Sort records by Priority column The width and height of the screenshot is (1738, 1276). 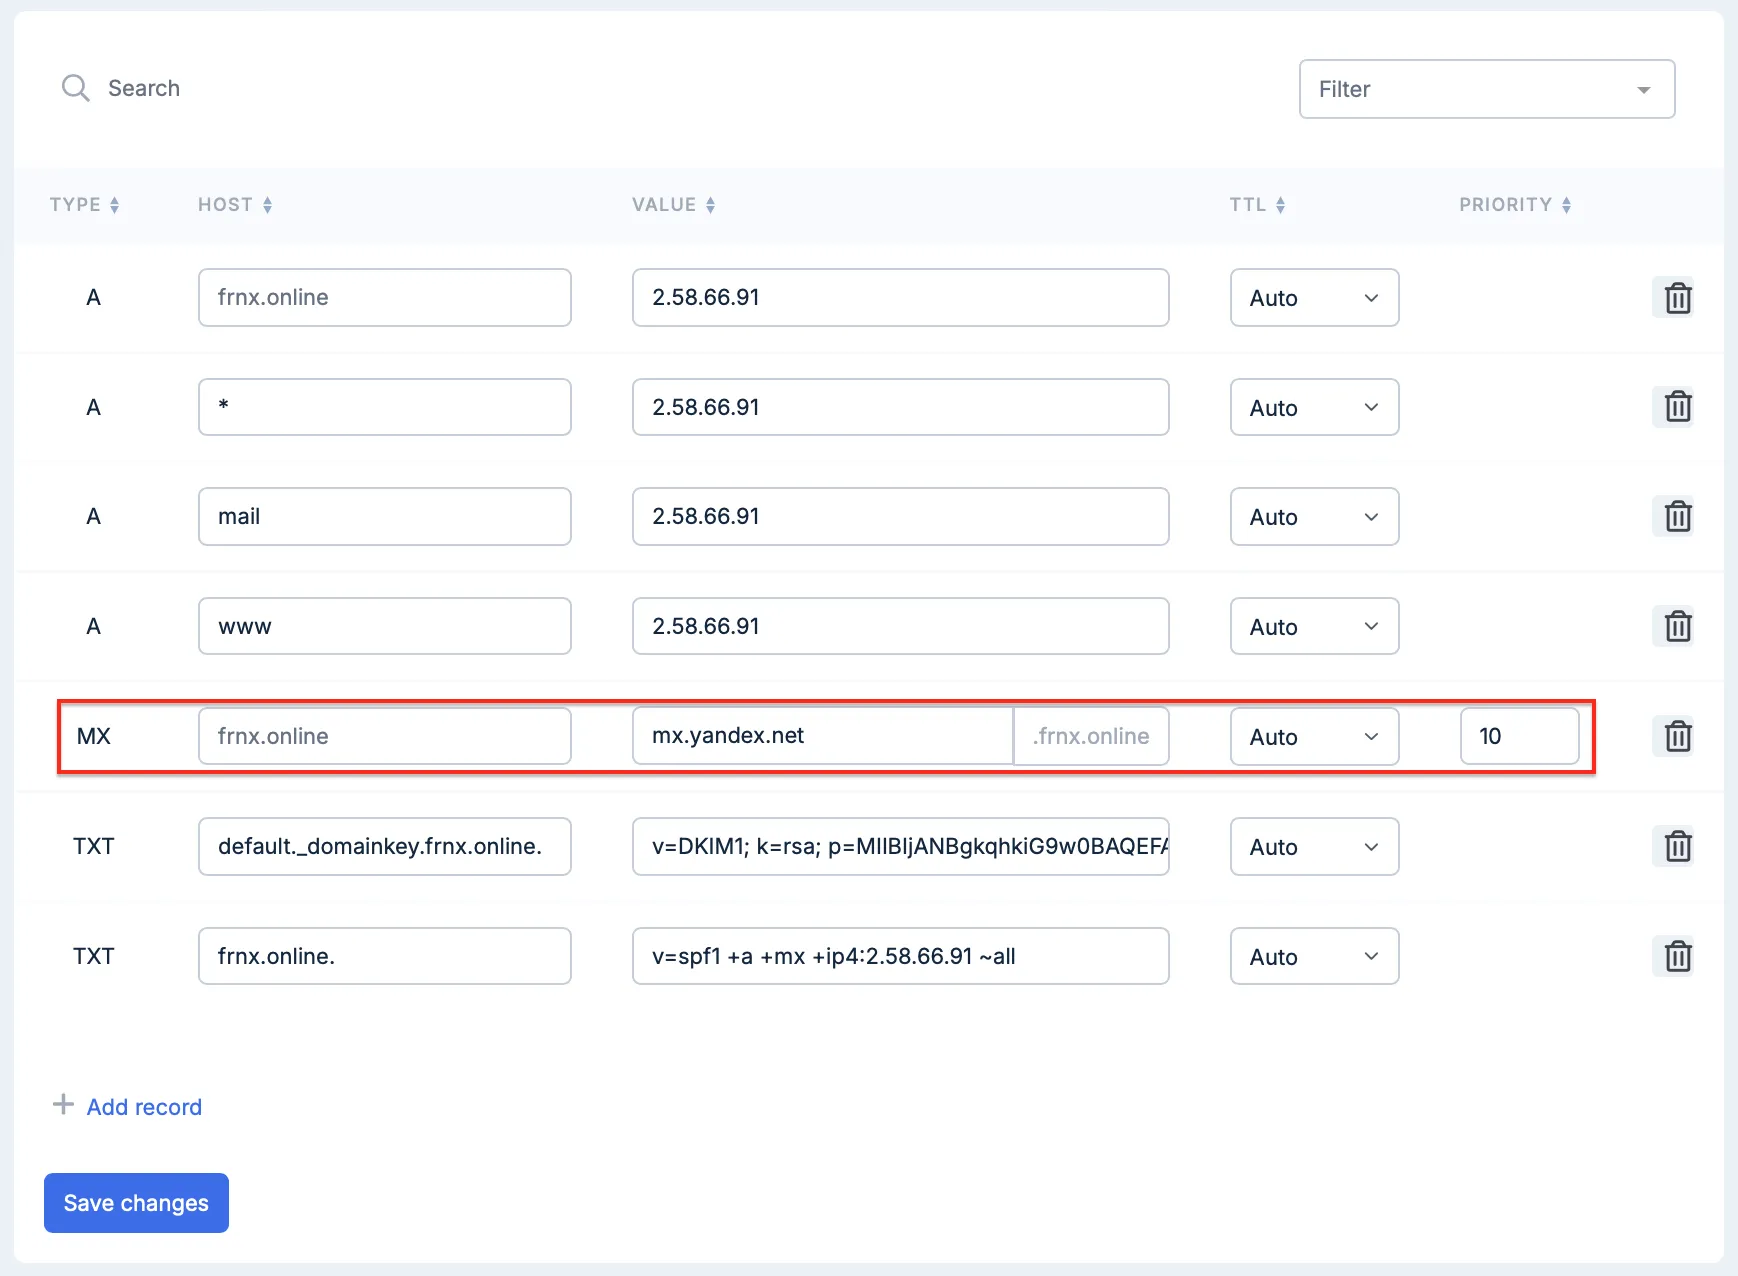(1514, 205)
